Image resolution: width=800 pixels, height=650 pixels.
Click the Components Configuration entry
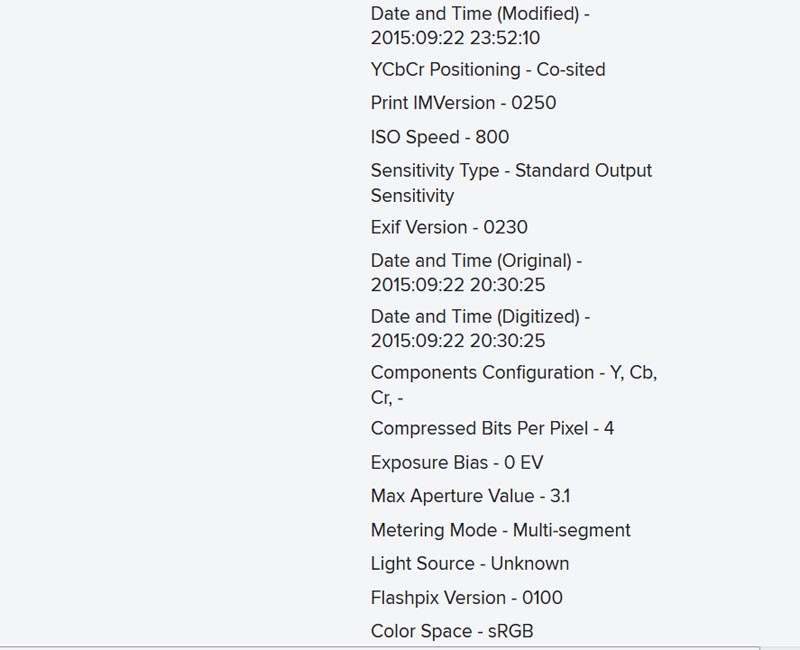pyautogui.click(x=514, y=385)
